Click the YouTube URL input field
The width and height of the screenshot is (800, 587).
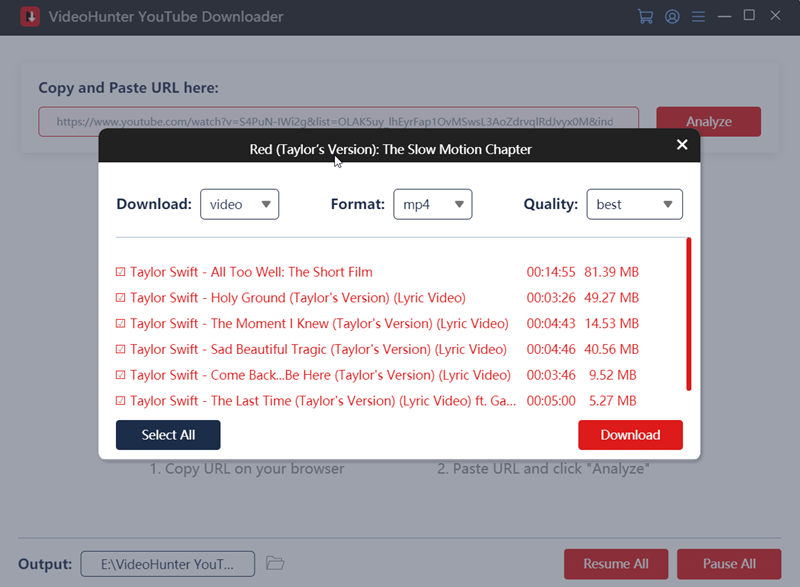coord(338,122)
